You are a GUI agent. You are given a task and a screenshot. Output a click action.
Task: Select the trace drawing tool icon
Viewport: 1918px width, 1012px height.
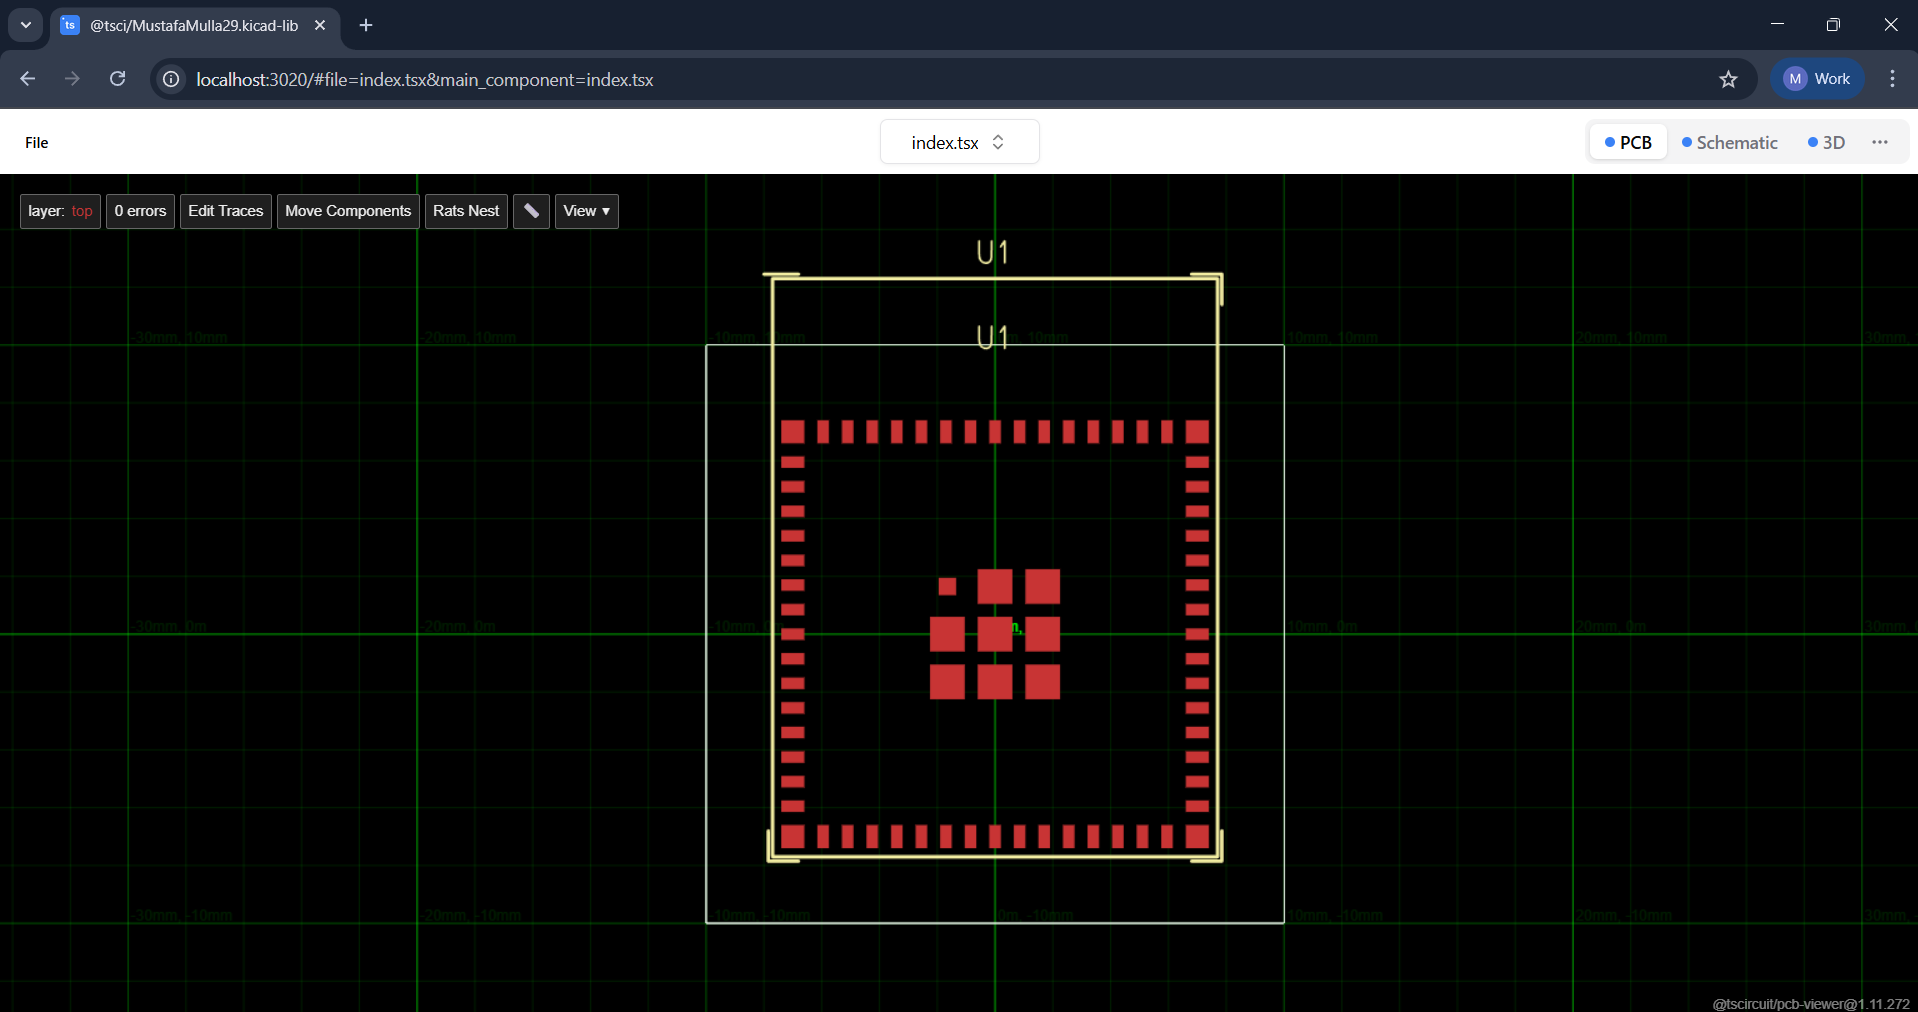click(x=530, y=211)
